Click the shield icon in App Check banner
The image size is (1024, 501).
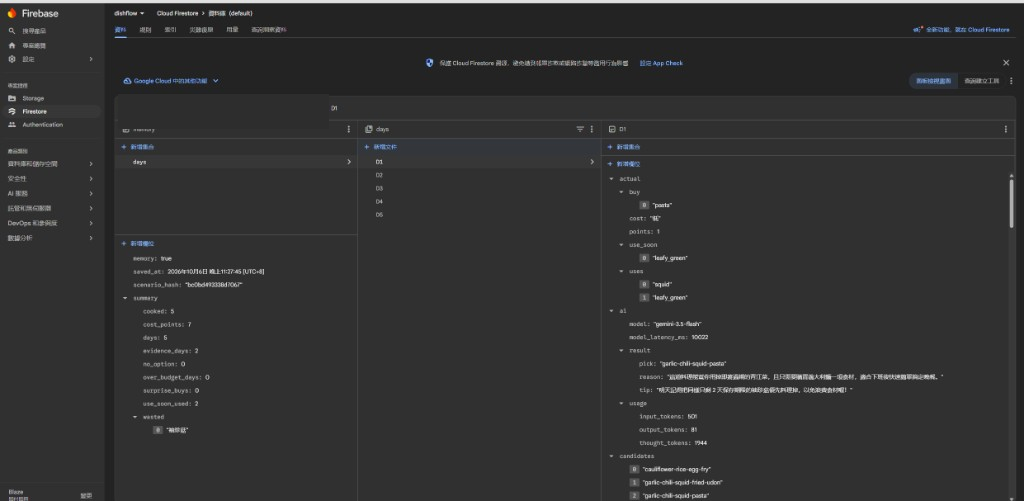click(429, 63)
